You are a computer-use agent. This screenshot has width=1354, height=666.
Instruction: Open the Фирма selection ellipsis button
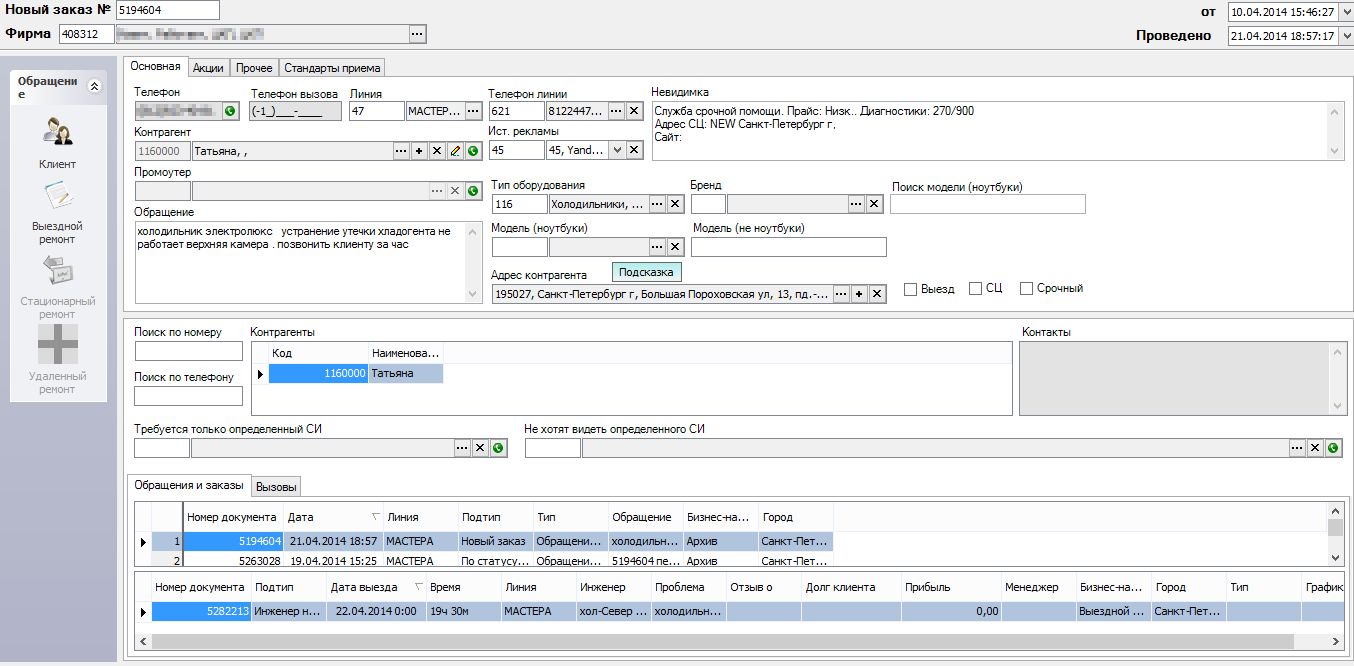417,34
